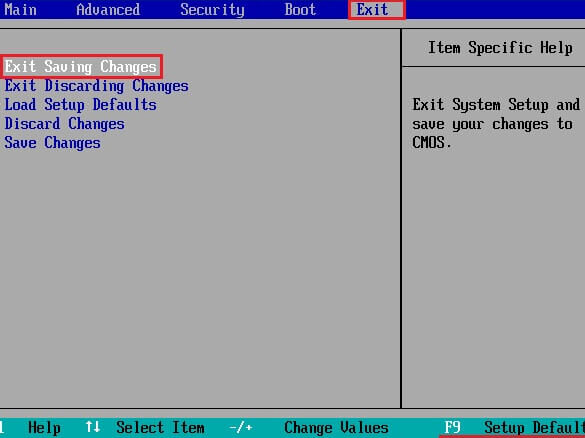Viewport: 585px width, 438px height.
Task: Click Help label in bottom bar
Action: point(44,428)
